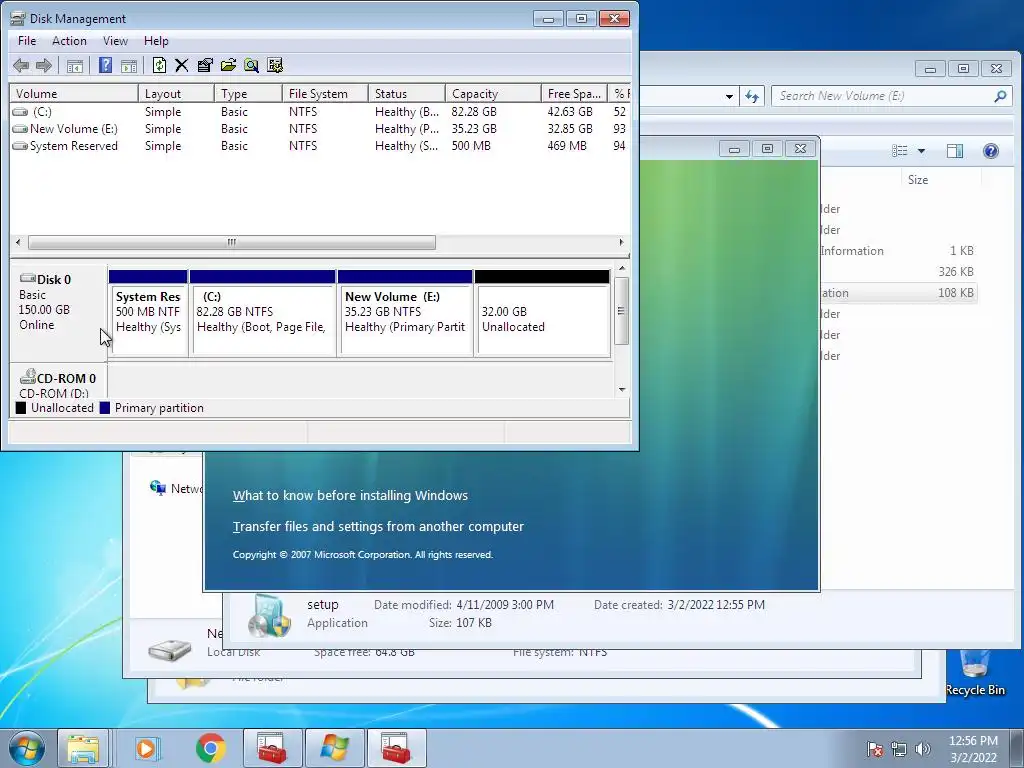This screenshot has width=1024, height=768.
Task: Select the (C:) 82.28 GB partition block
Action: [263, 313]
